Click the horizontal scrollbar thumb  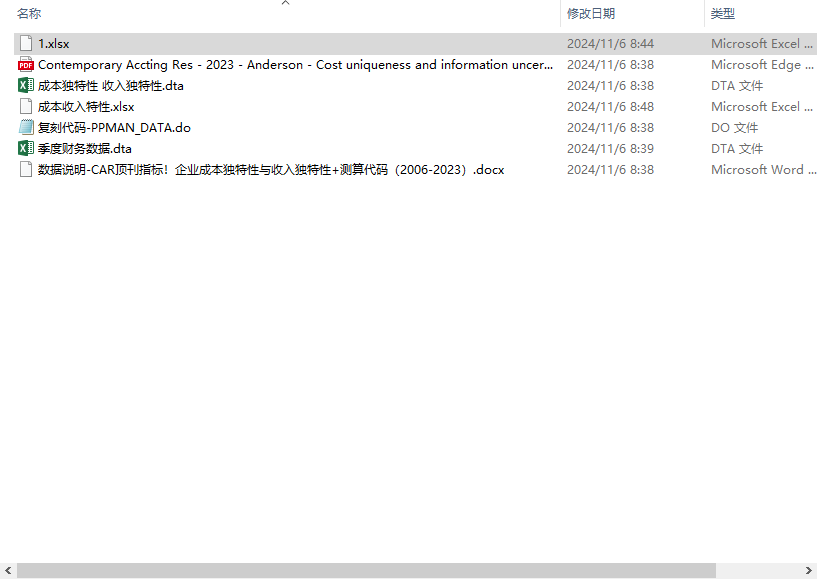point(366,571)
